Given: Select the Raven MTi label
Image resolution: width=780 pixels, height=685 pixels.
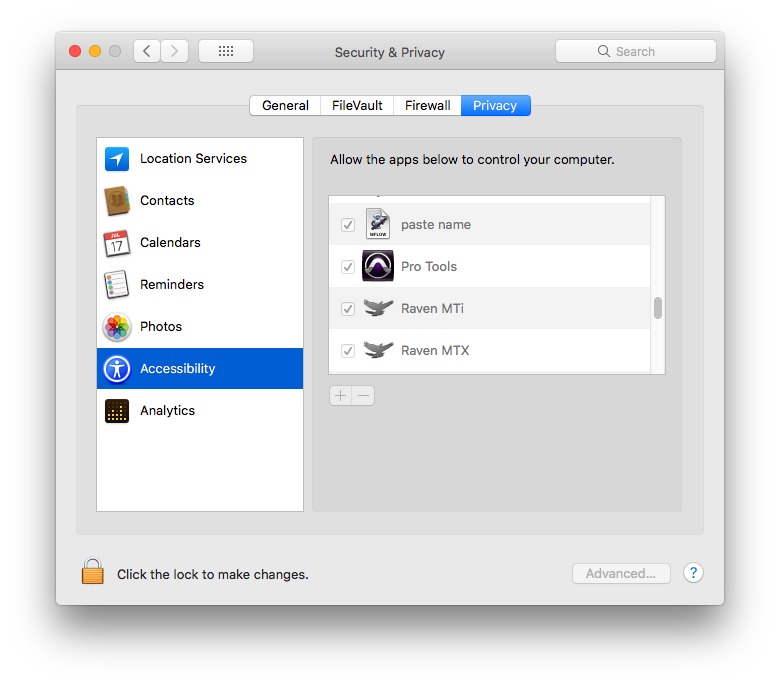Looking at the screenshot, I should pyautogui.click(x=432, y=309).
